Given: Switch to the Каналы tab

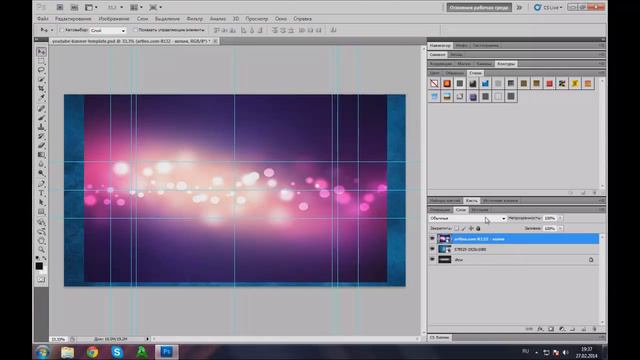Looking at the screenshot, I should tap(484, 64).
